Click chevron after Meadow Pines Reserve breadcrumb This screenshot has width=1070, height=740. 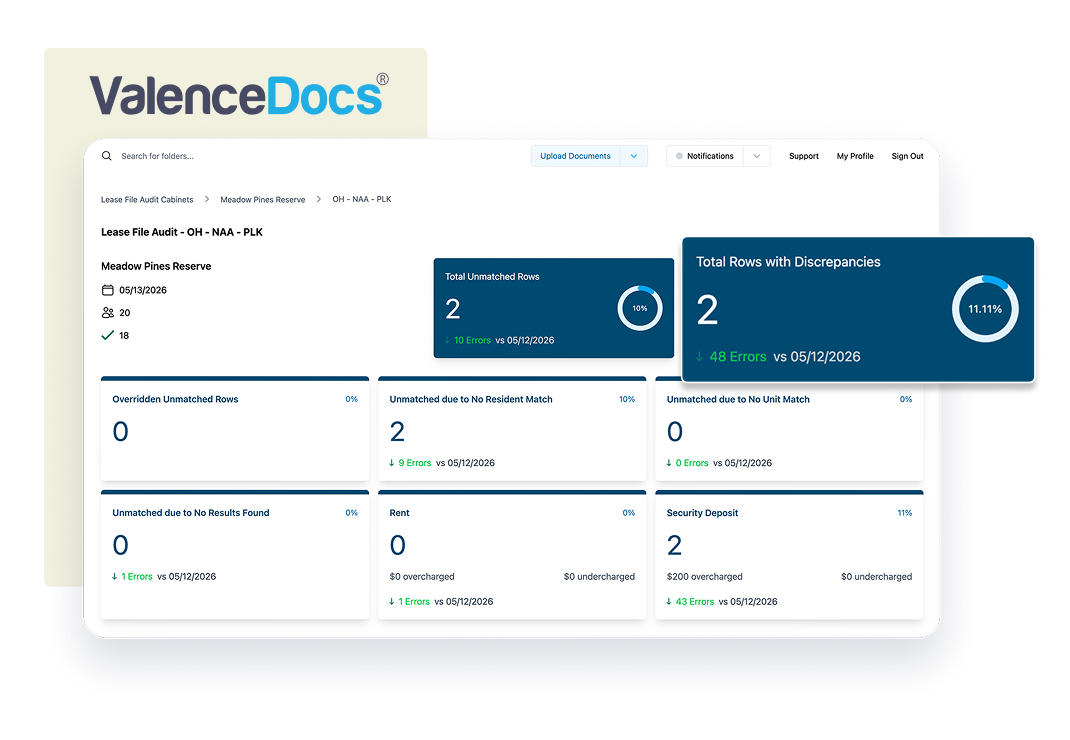[x=319, y=199]
